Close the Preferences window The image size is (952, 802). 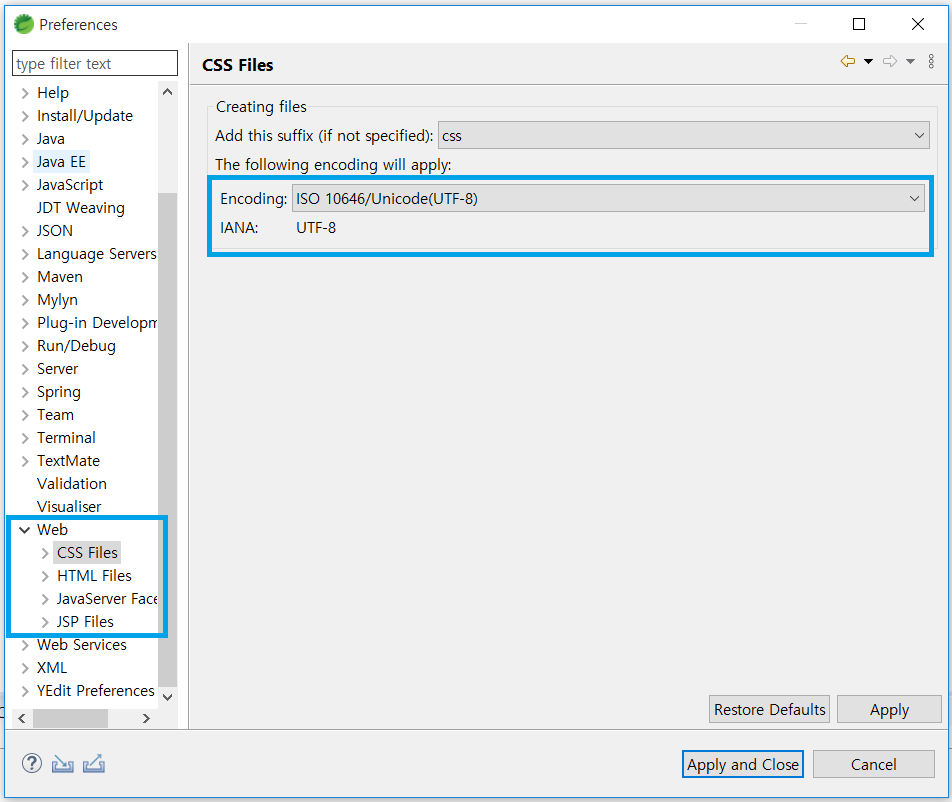coord(918,24)
